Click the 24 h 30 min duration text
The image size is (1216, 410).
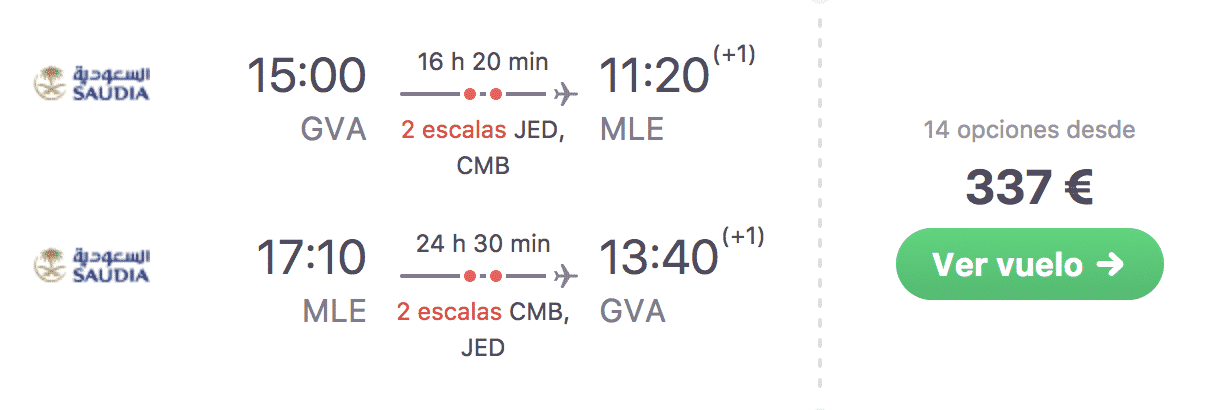point(485,243)
